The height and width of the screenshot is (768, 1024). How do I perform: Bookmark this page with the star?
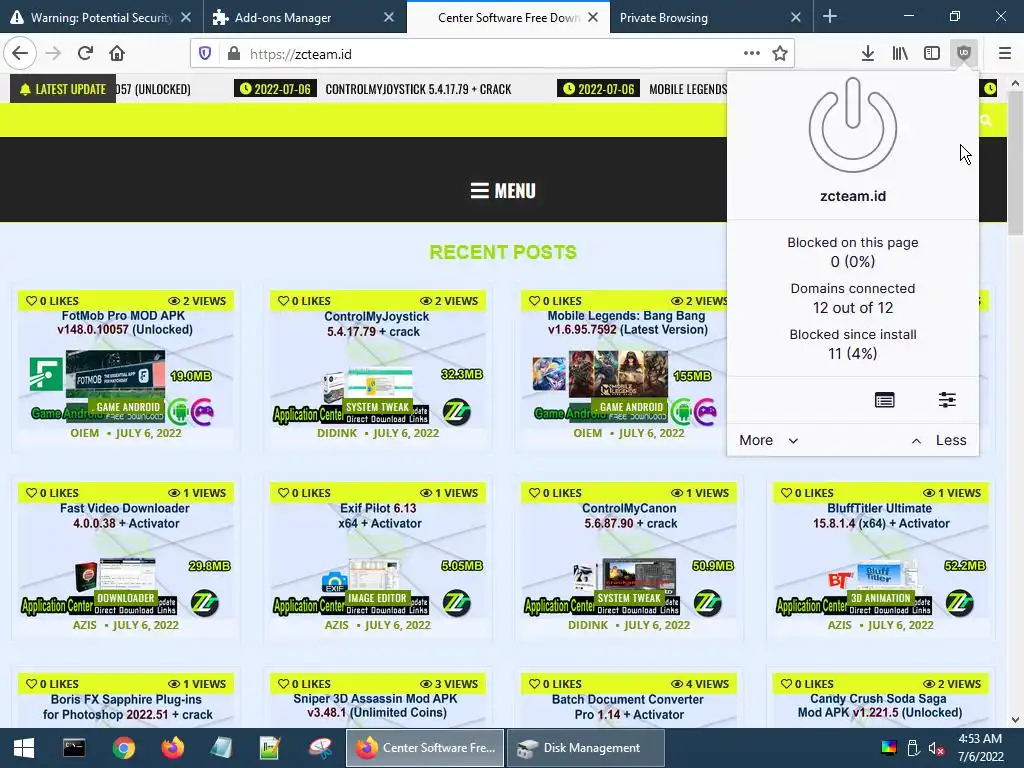[x=780, y=54]
